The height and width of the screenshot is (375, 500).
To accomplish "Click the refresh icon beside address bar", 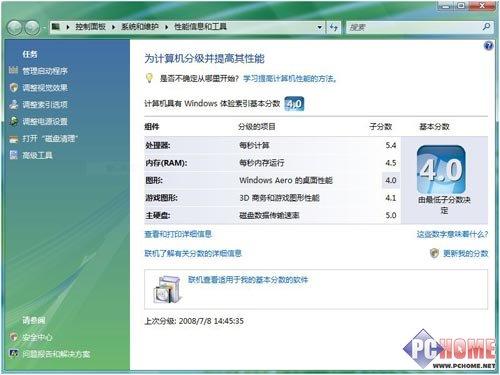I will click(x=333, y=27).
